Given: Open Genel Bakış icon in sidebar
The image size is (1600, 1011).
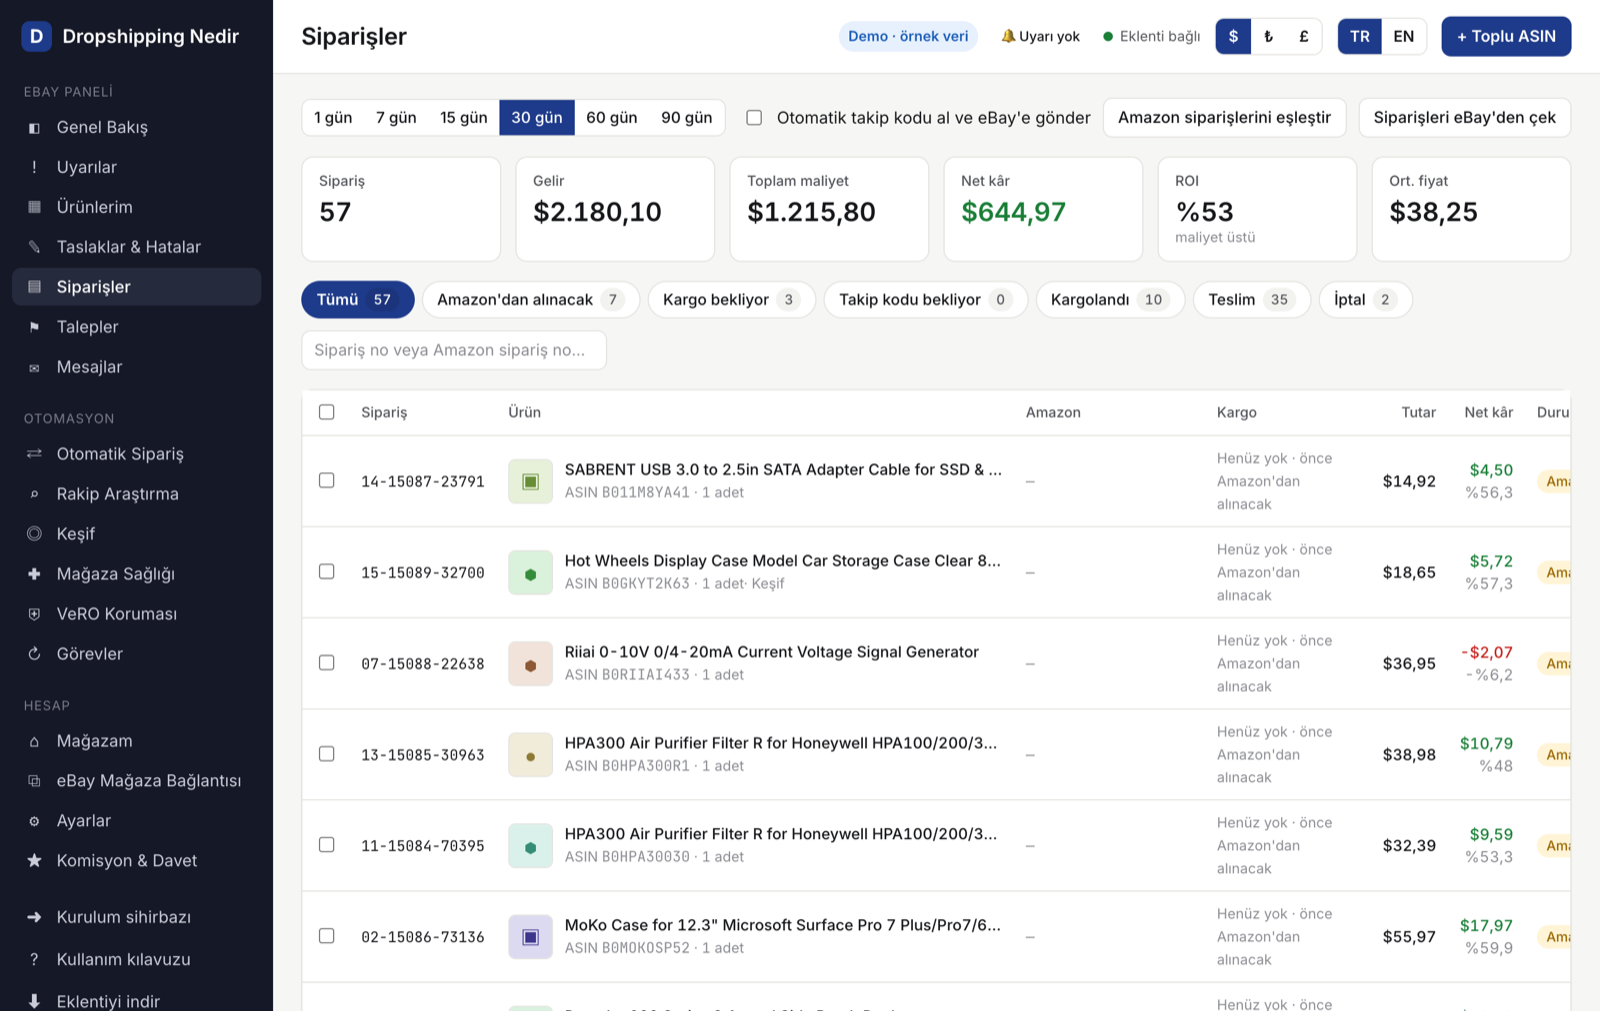Looking at the screenshot, I should (34, 128).
